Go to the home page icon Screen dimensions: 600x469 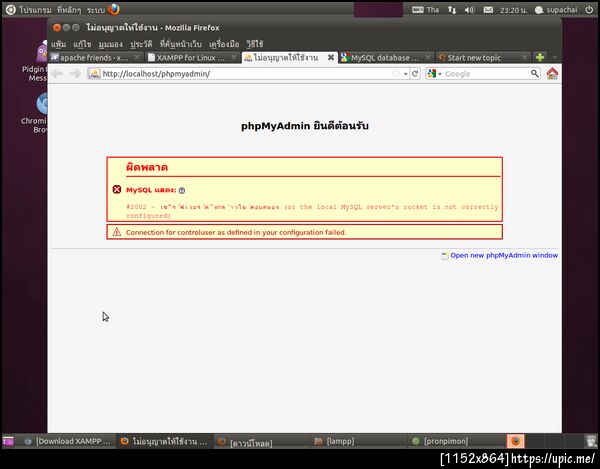(x=552, y=73)
